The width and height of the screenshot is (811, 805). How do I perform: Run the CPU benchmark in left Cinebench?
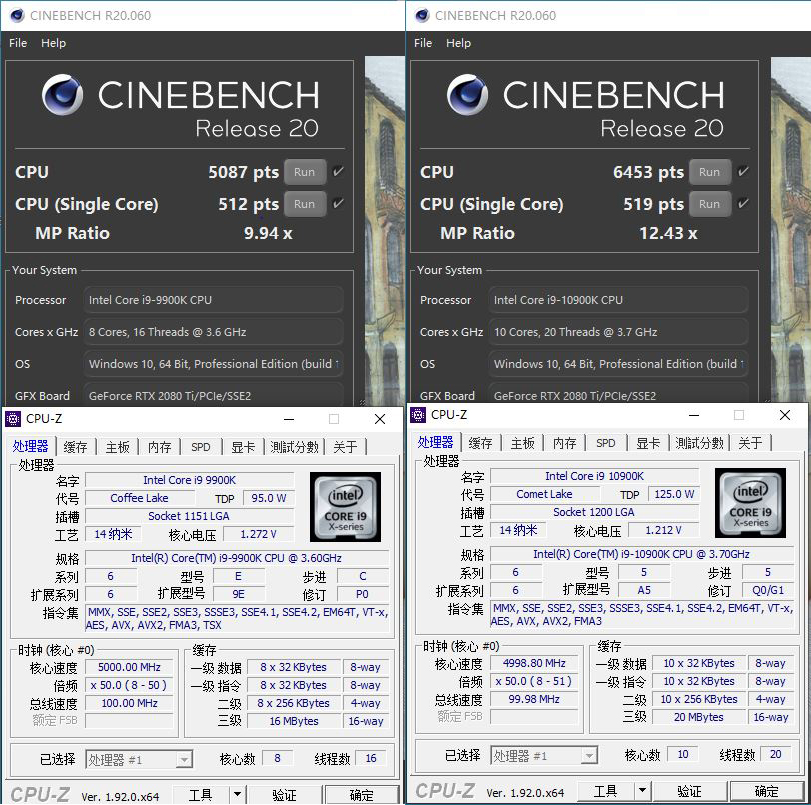(x=305, y=172)
